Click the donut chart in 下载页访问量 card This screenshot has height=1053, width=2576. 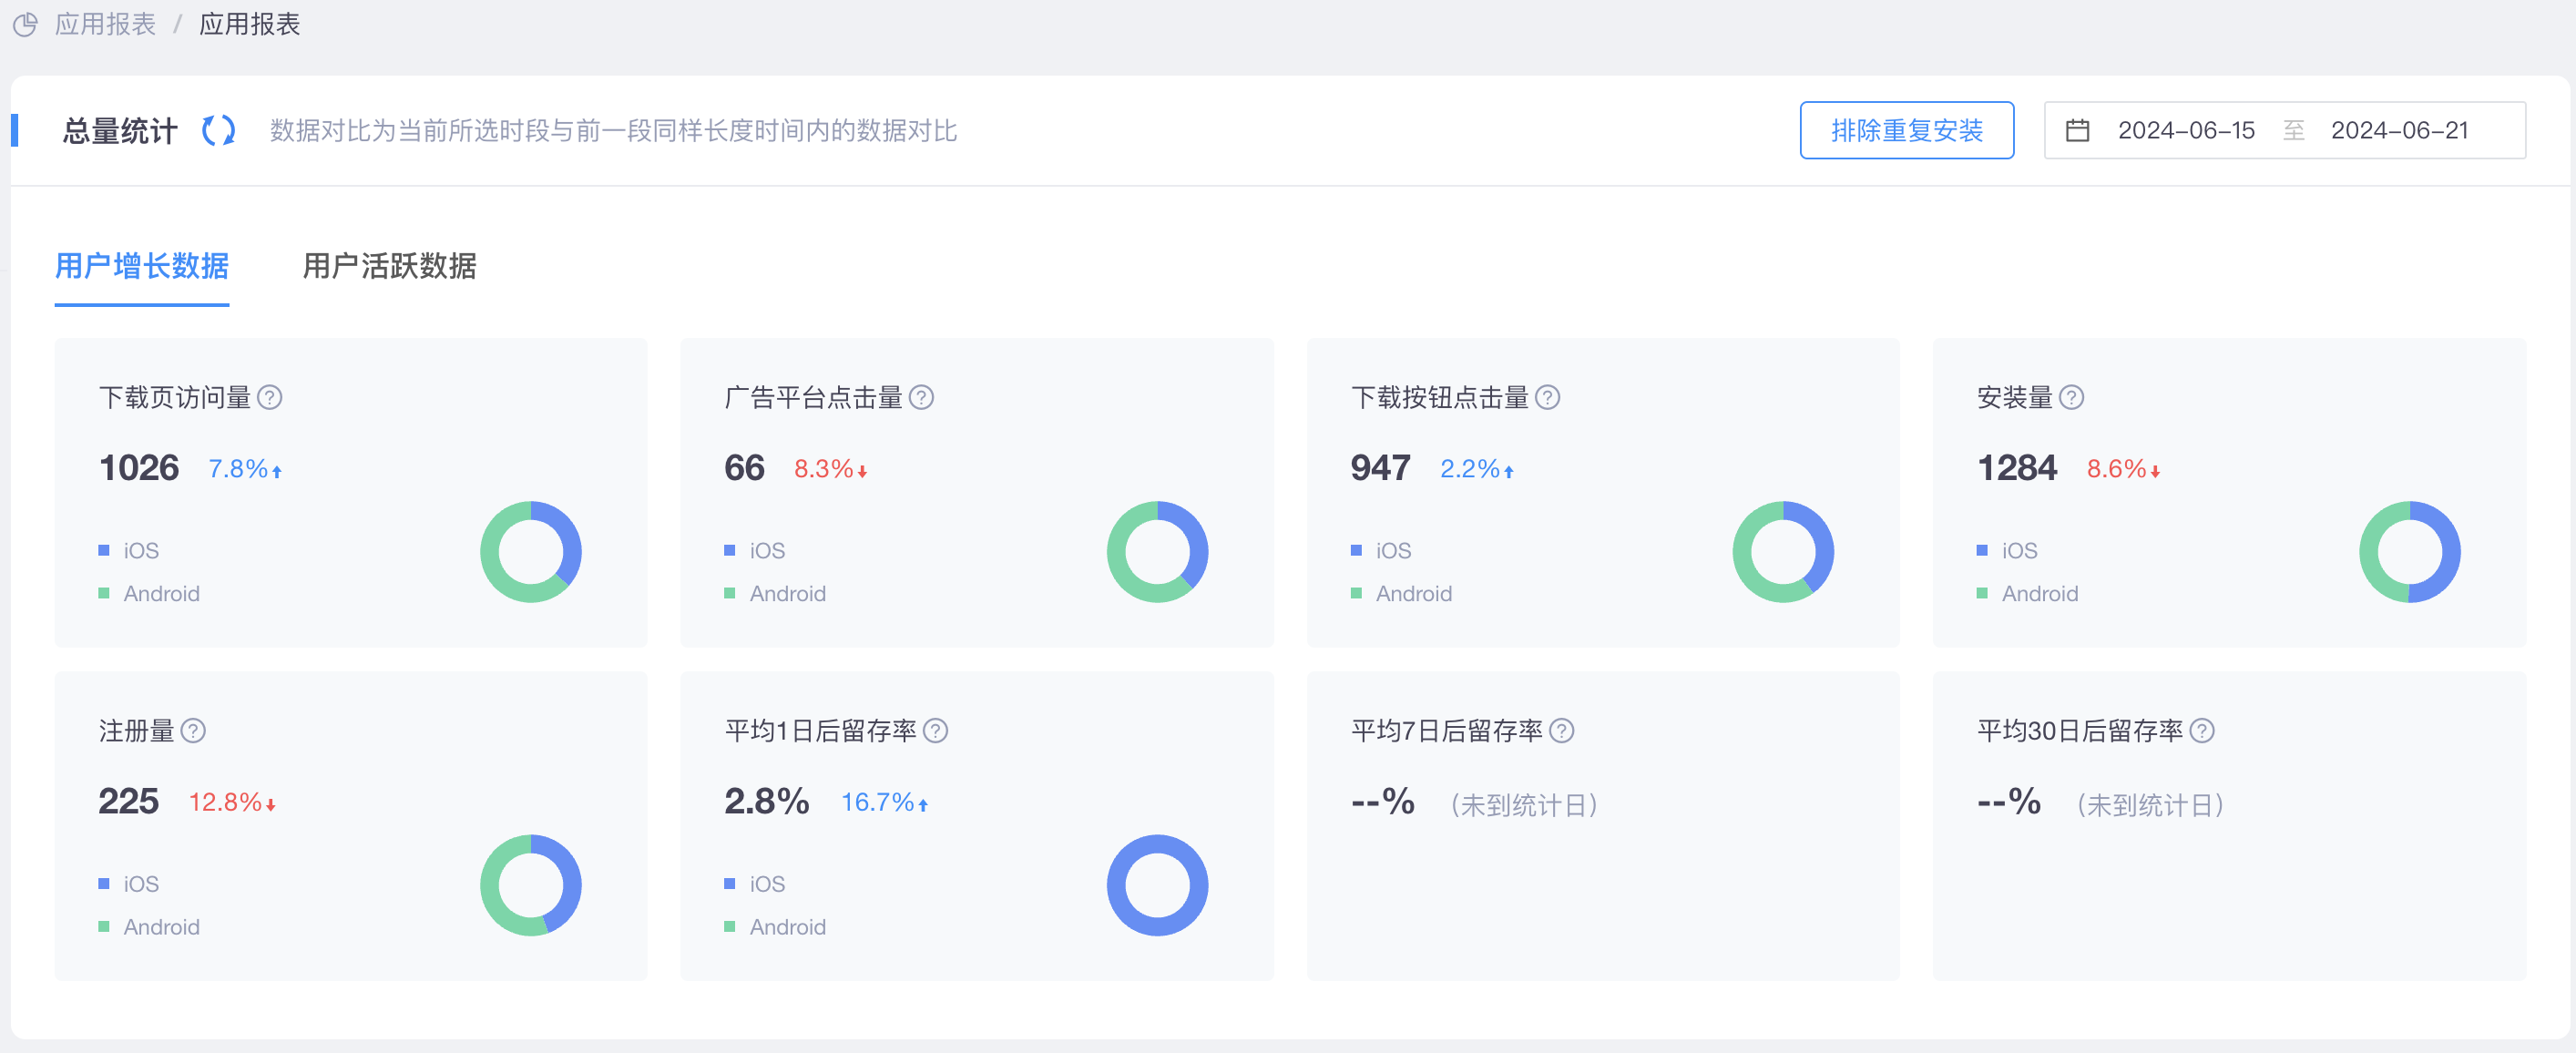tap(531, 551)
